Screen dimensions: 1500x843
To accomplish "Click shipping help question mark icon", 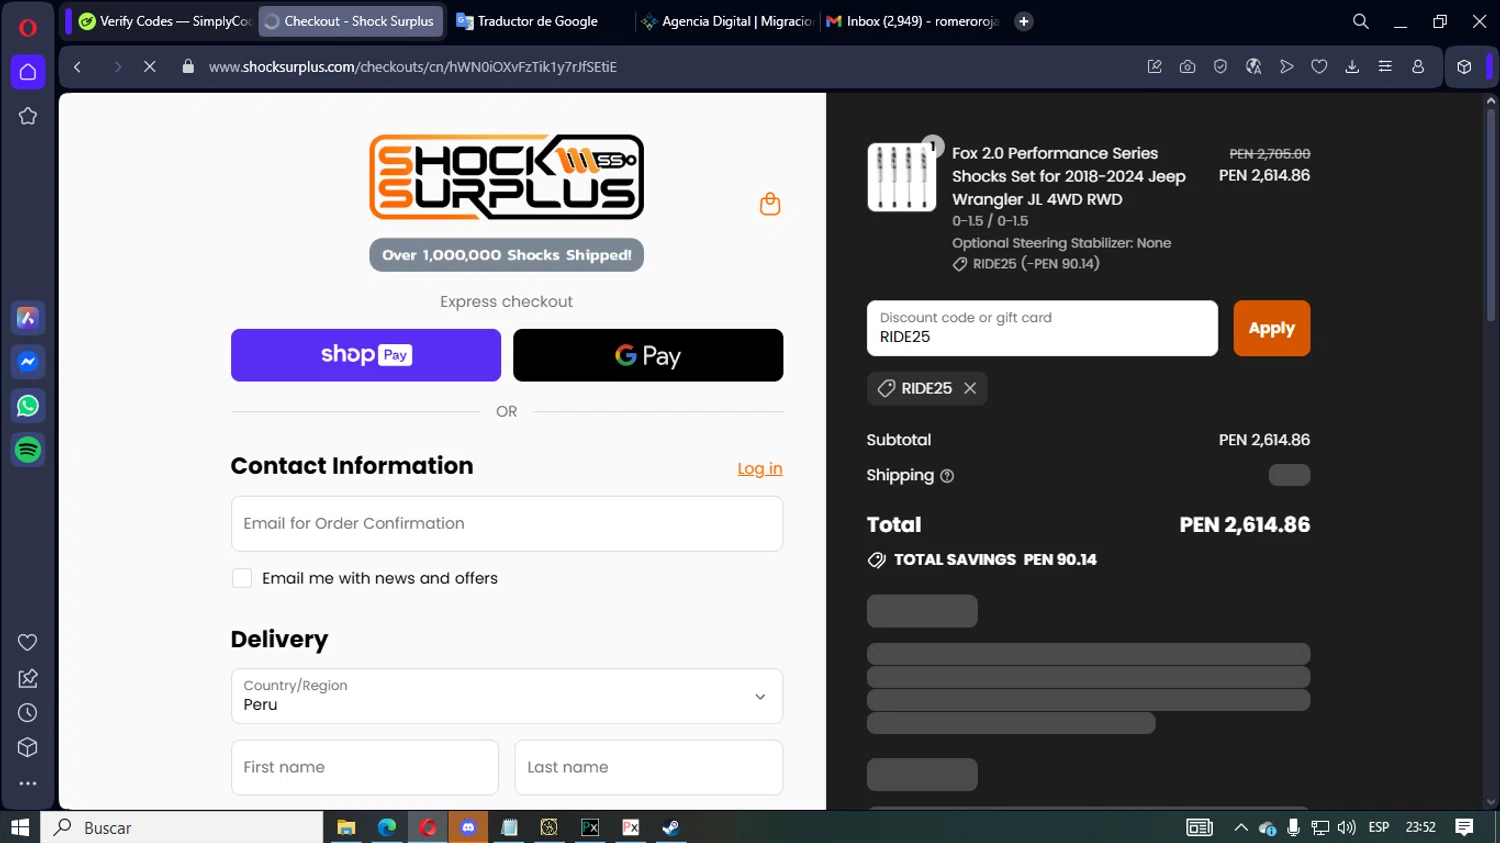I will tap(947, 476).
